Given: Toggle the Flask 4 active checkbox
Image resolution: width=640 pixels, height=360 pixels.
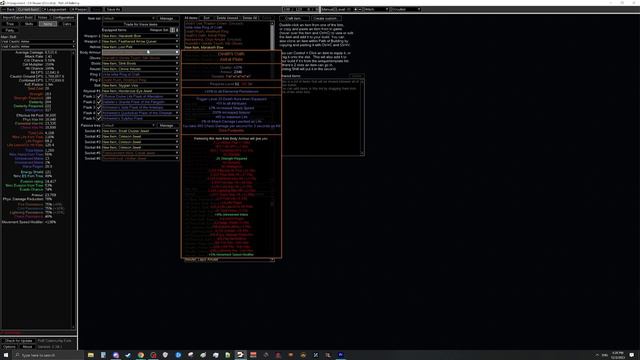Looking at the screenshot, I should [99, 113].
